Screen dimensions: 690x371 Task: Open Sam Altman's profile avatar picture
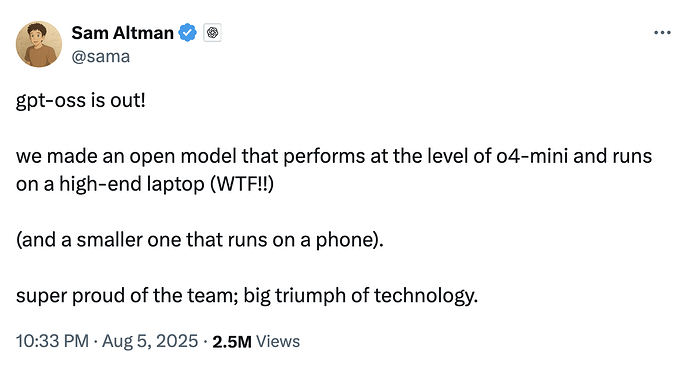[x=39, y=44]
